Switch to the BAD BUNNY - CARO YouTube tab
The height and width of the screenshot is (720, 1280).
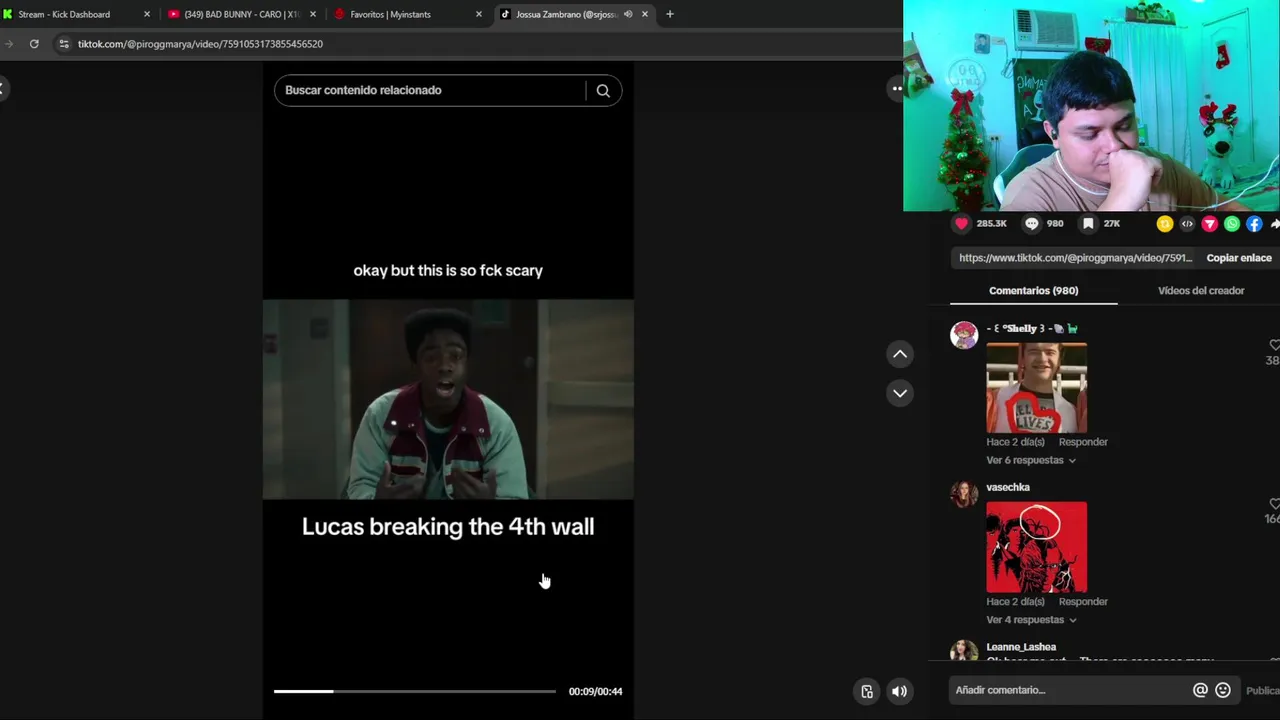click(x=240, y=14)
